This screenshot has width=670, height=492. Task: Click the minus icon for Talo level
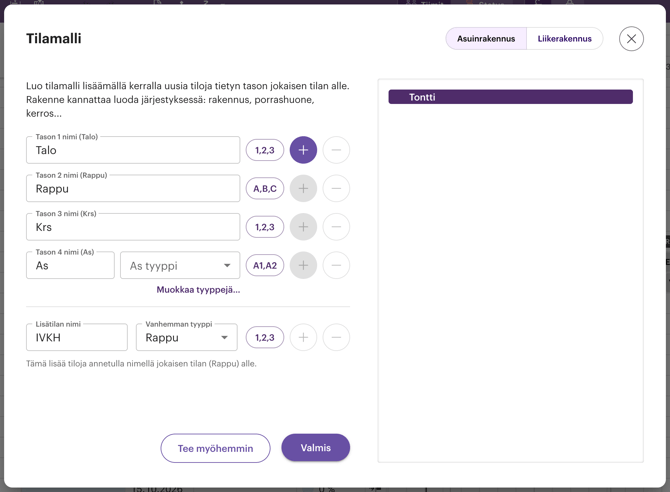pyautogui.click(x=336, y=150)
